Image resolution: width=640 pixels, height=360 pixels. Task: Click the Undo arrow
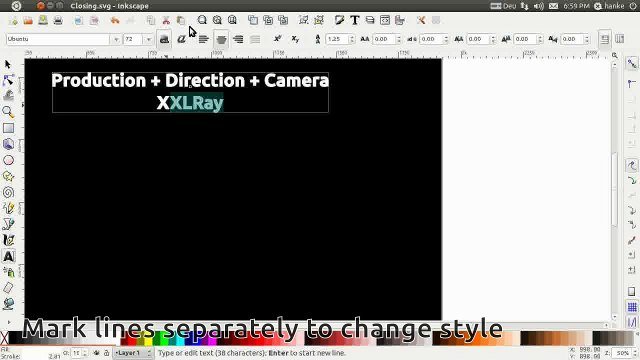coord(115,20)
